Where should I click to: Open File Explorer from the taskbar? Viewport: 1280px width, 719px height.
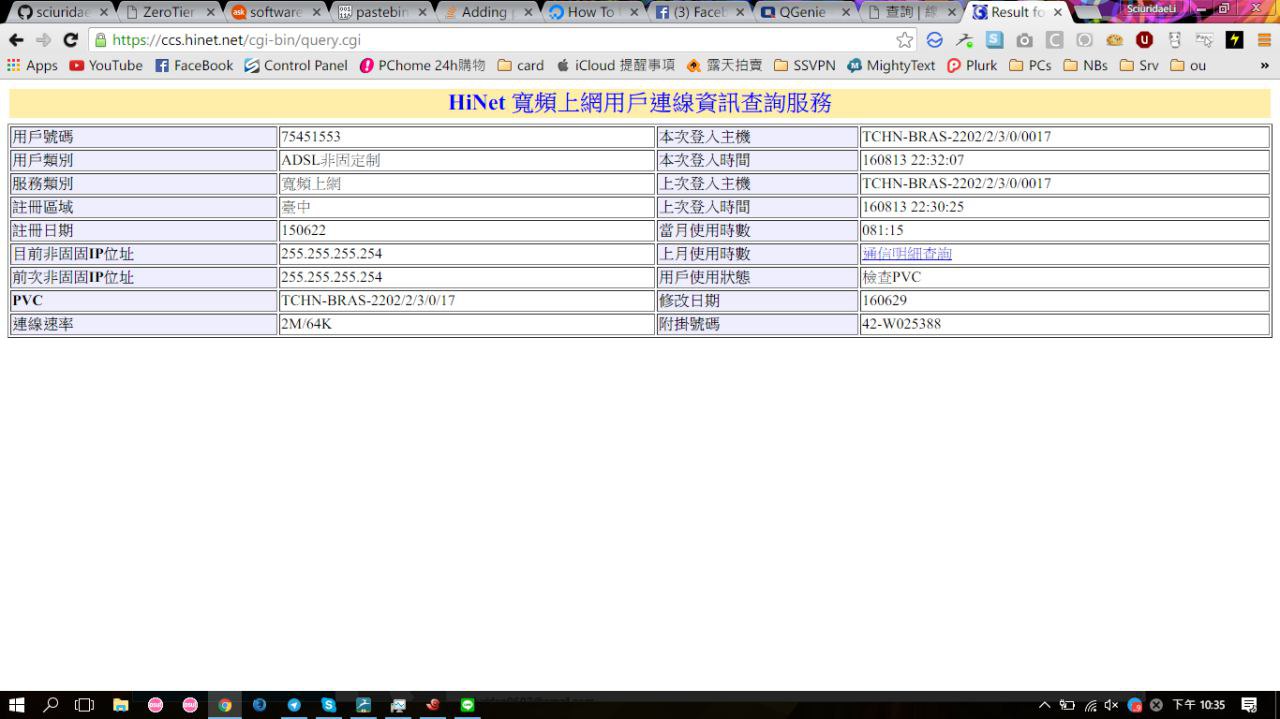click(121, 705)
